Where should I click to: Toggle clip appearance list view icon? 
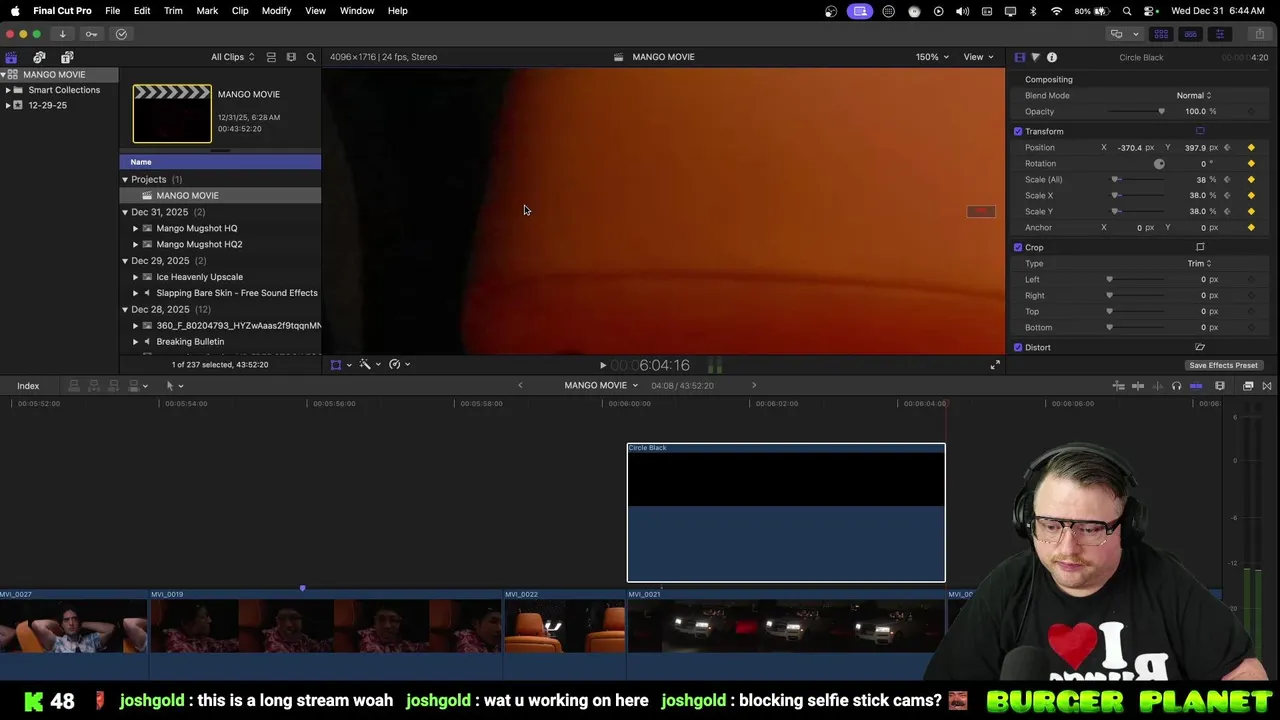271,57
